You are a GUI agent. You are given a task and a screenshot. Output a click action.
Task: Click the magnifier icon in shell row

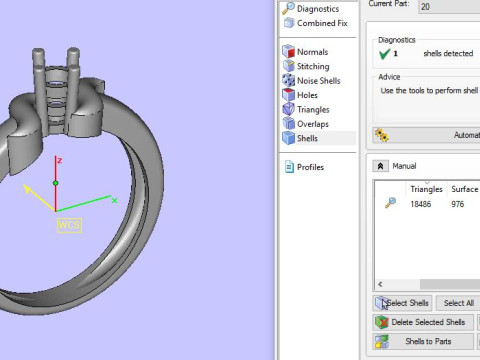390,203
